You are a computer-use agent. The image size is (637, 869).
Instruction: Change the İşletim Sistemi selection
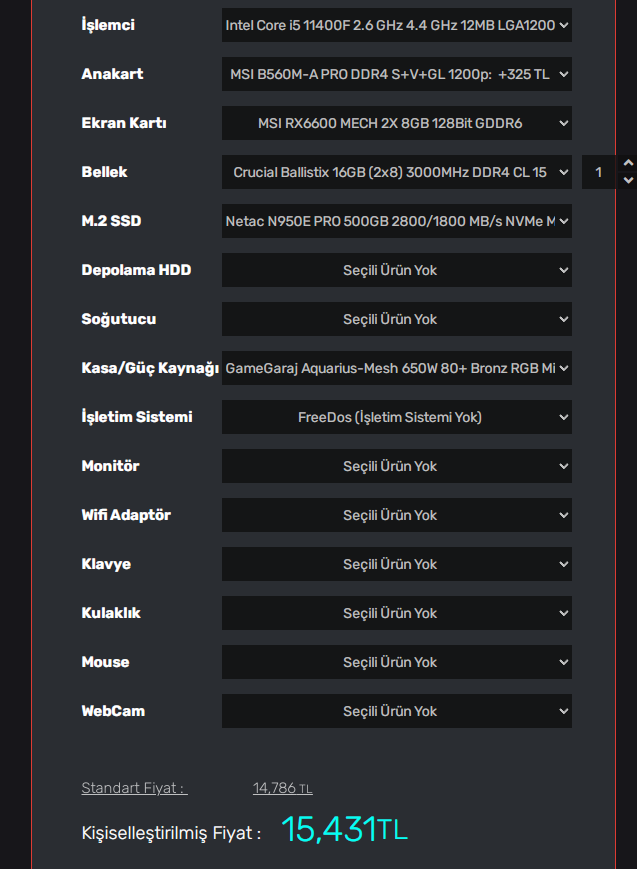(396, 417)
